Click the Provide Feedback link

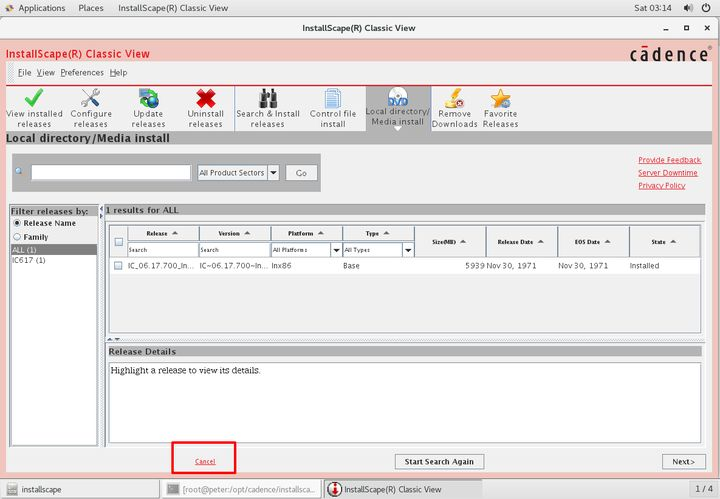[669, 160]
